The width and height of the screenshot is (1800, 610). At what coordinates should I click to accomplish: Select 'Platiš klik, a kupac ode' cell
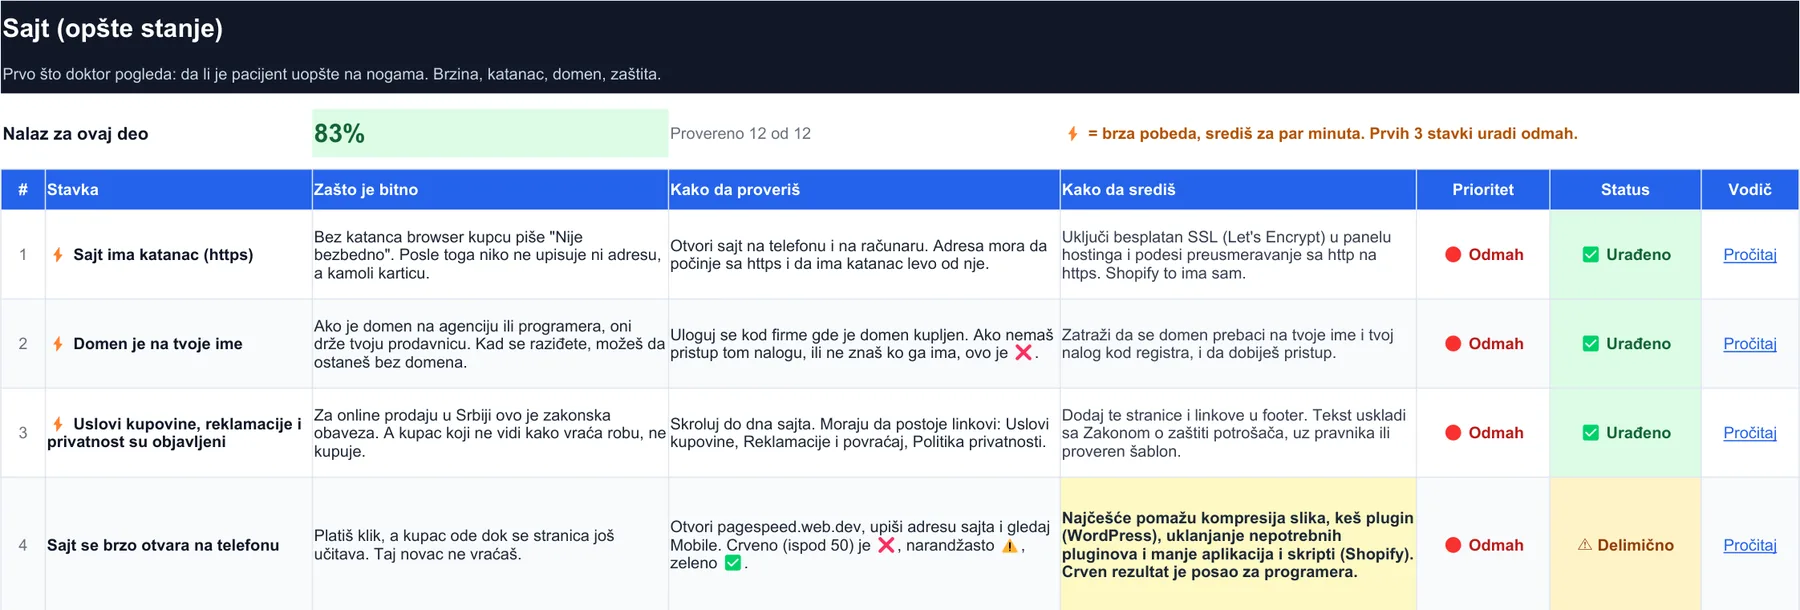pos(490,545)
